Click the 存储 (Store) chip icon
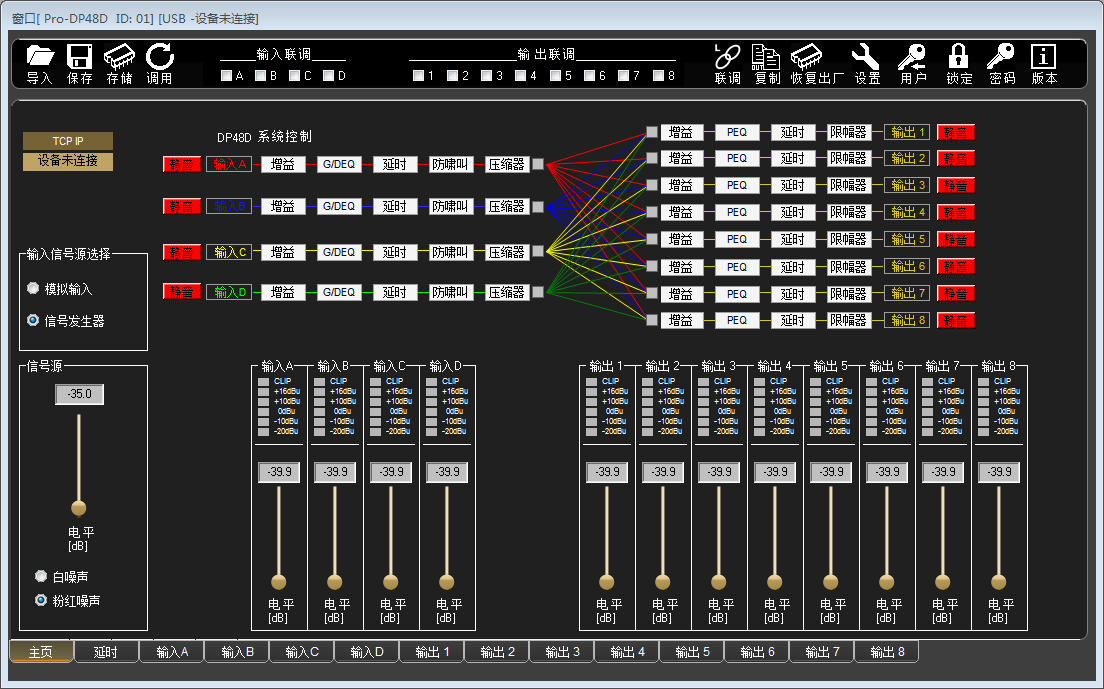This screenshot has height=689, width=1104. 119,56
